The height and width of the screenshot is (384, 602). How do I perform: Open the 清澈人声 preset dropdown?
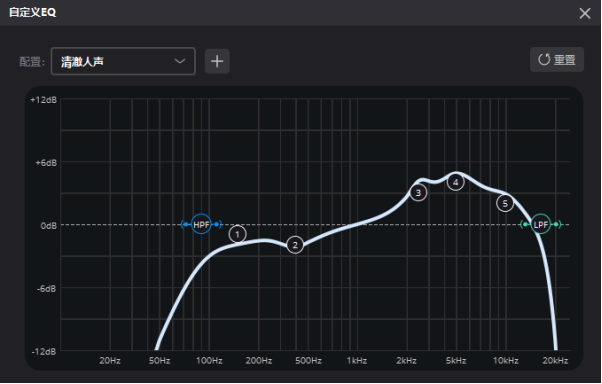(x=123, y=61)
